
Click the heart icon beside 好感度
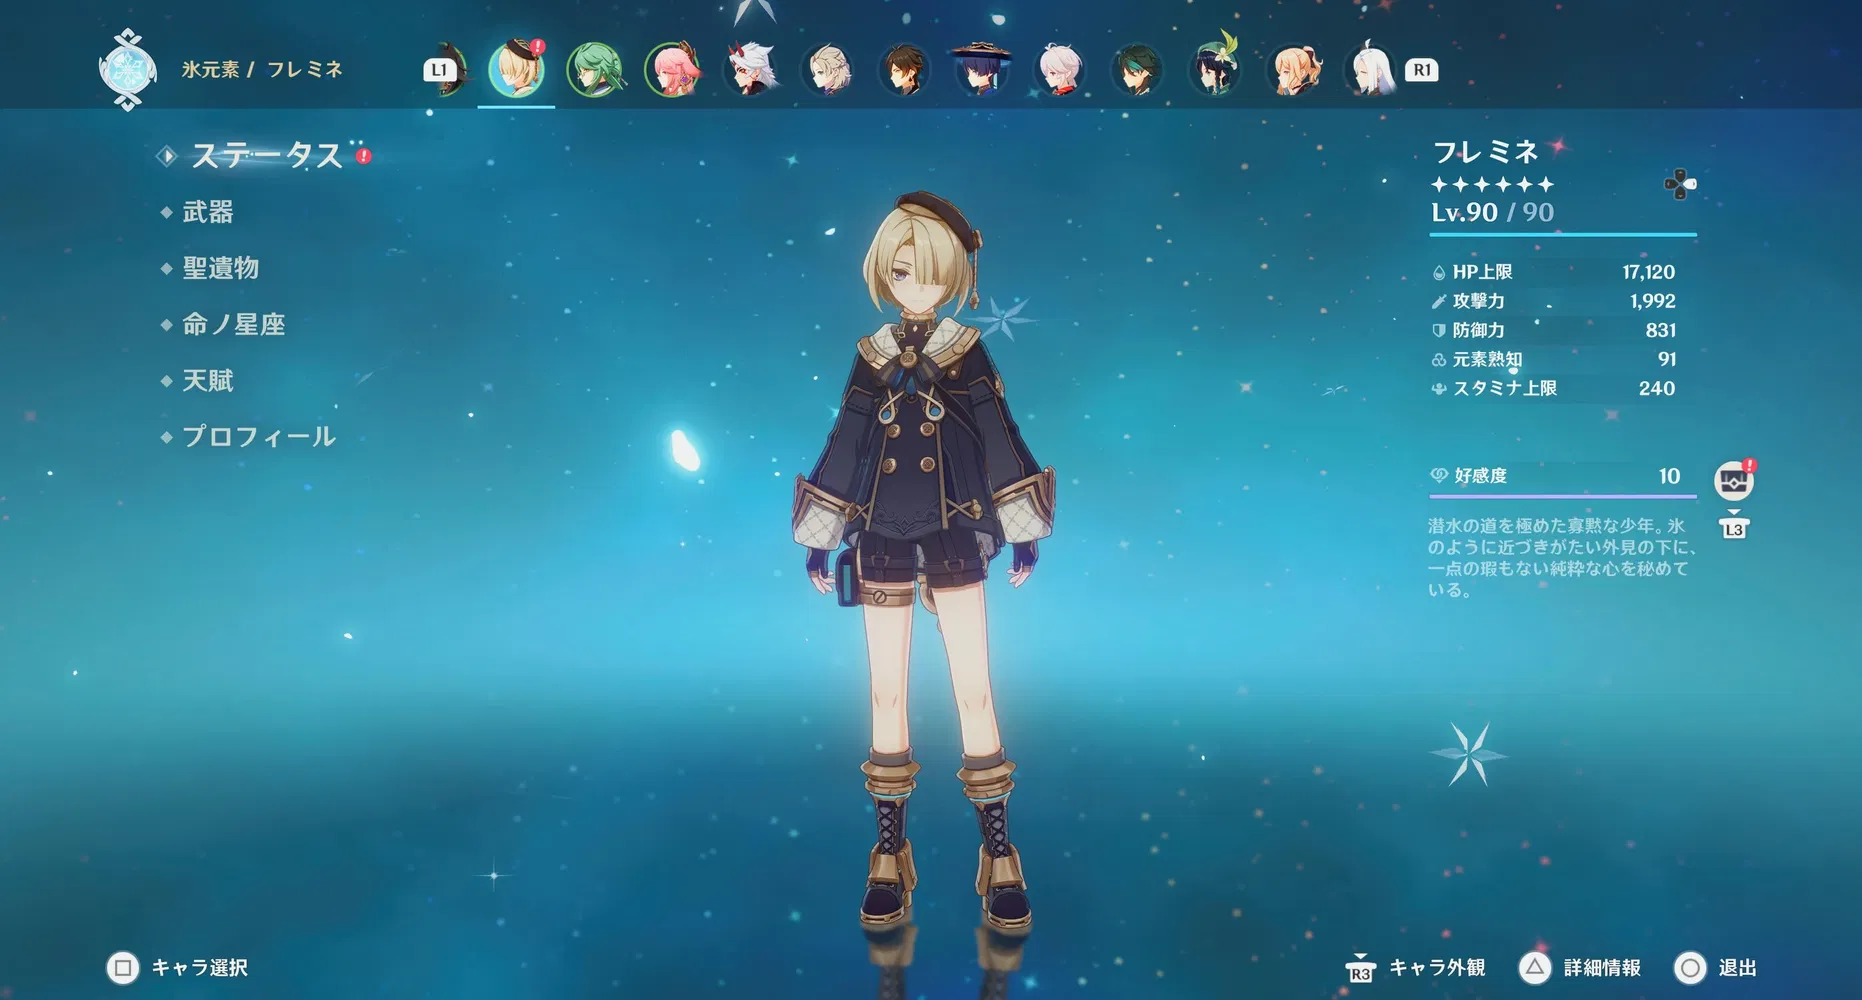[1439, 475]
